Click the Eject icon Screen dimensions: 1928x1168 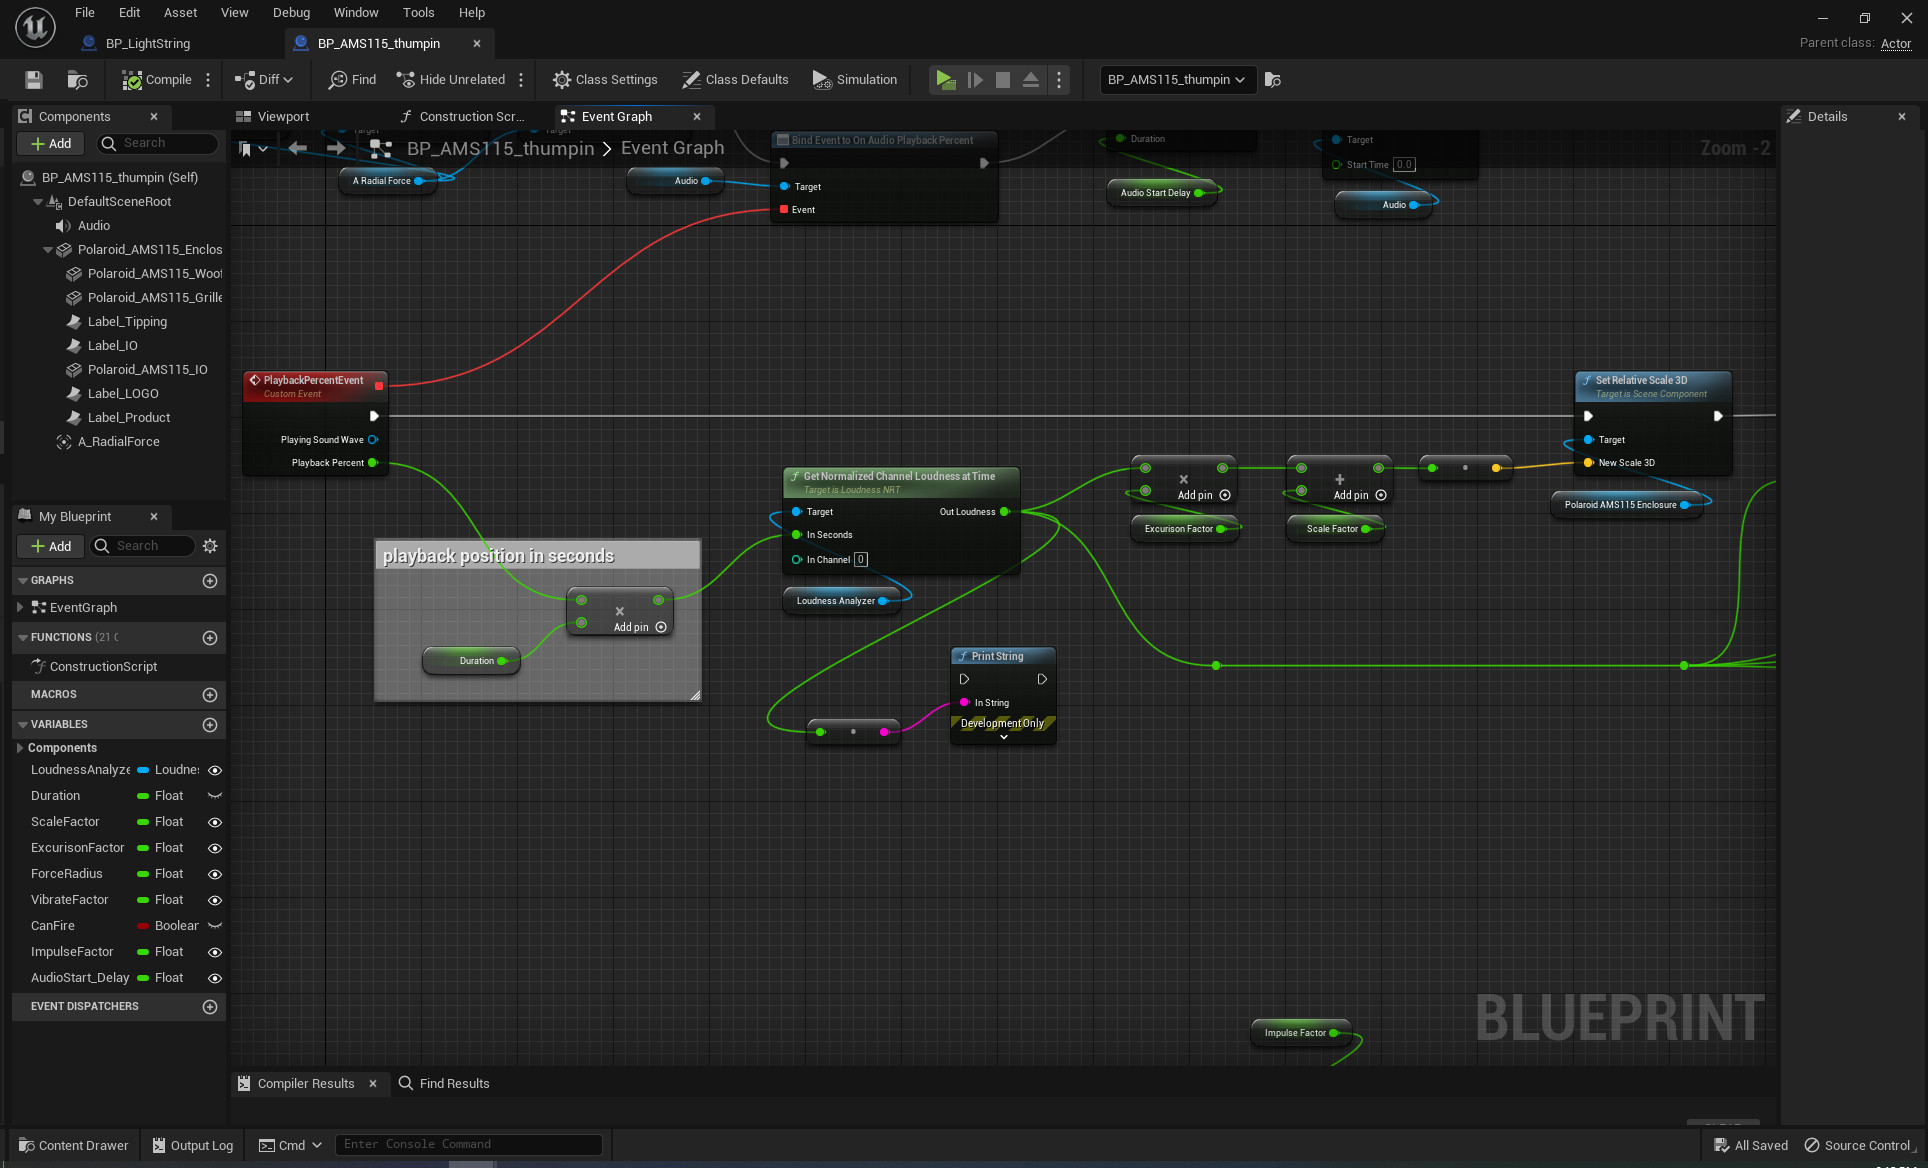pyautogui.click(x=1031, y=80)
